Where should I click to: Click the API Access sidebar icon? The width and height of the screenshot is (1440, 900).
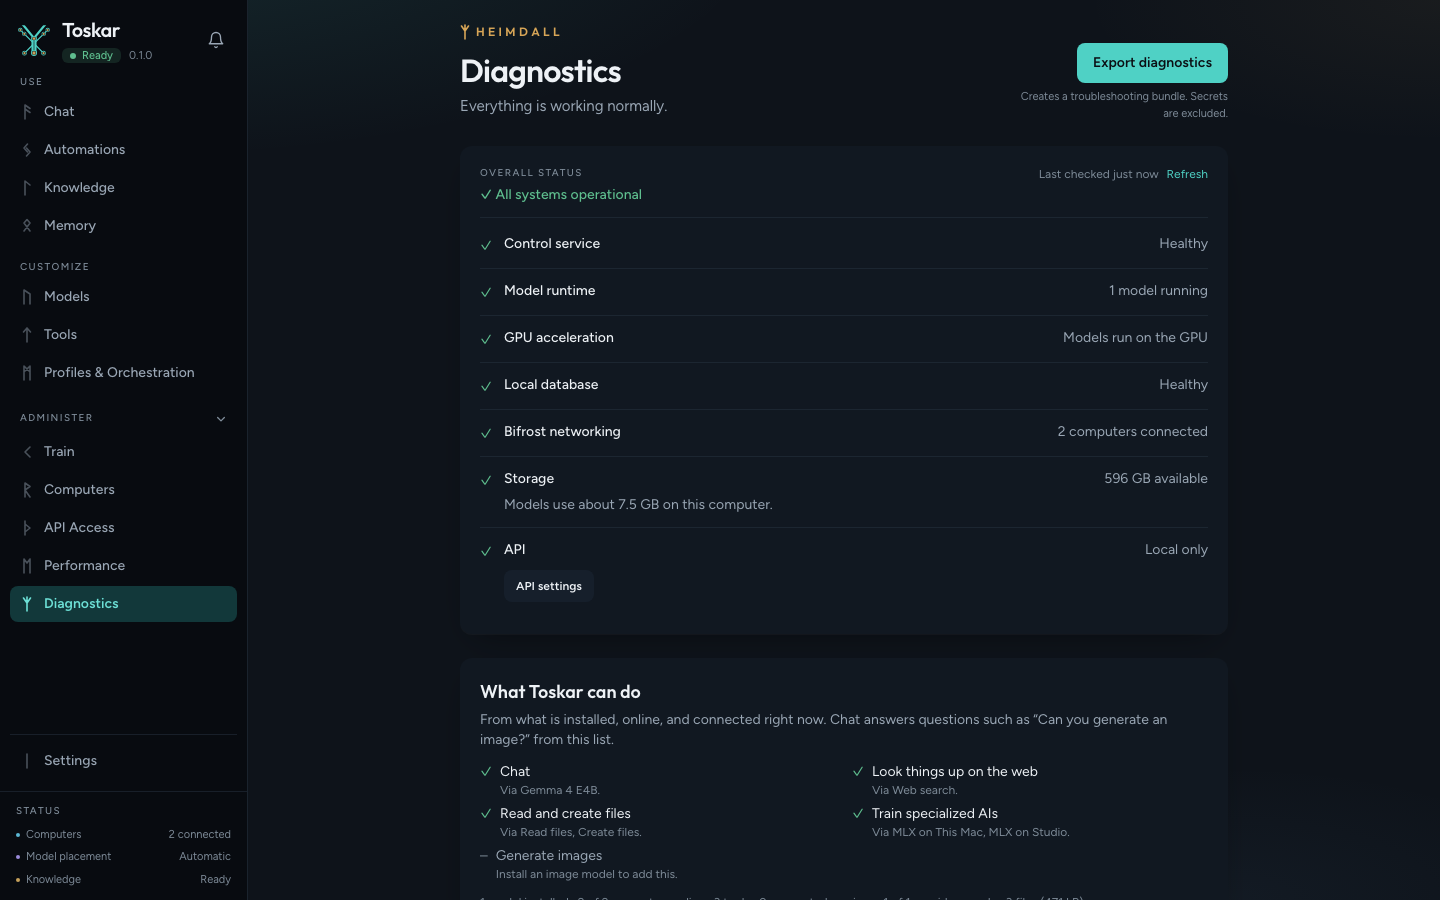click(27, 528)
